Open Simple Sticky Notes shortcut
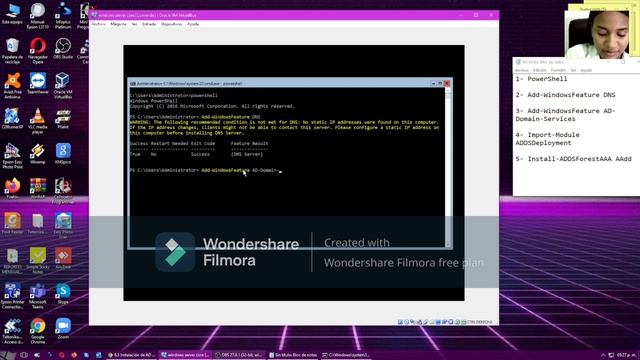This screenshot has width=640, height=360. tap(38, 260)
